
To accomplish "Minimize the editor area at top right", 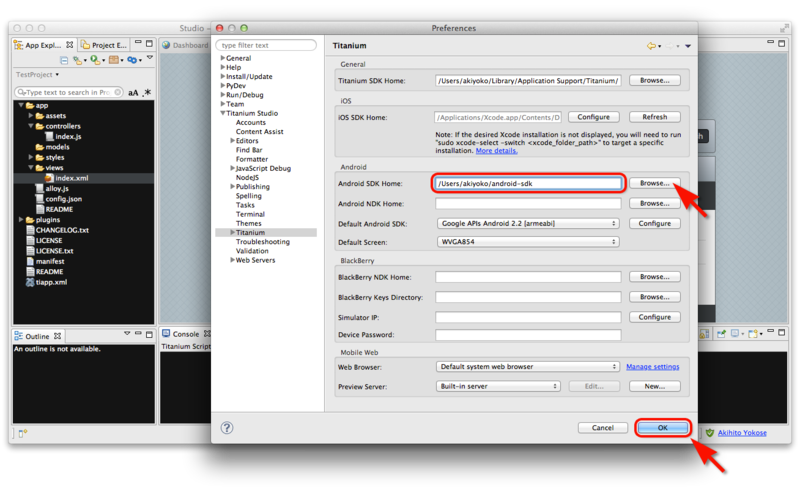I will pyautogui.click(x=770, y=42).
